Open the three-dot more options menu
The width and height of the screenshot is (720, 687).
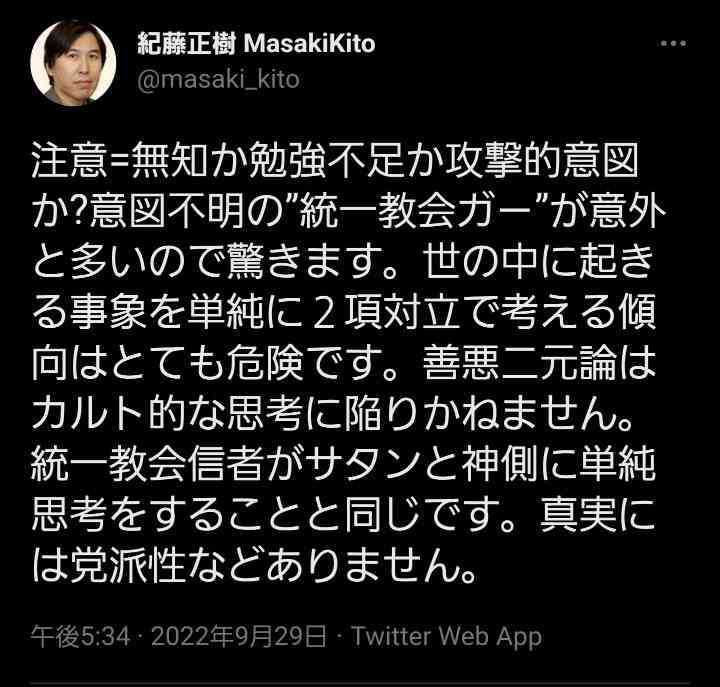(673, 44)
